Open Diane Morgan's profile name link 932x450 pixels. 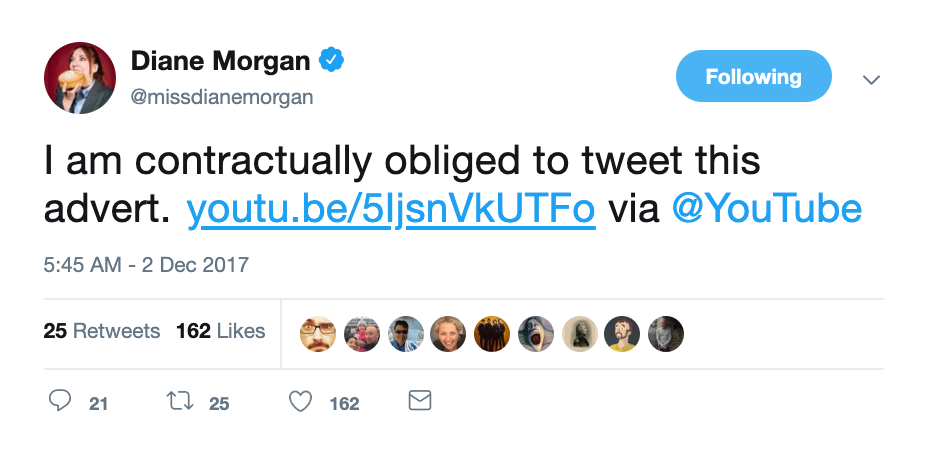click(220, 62)
